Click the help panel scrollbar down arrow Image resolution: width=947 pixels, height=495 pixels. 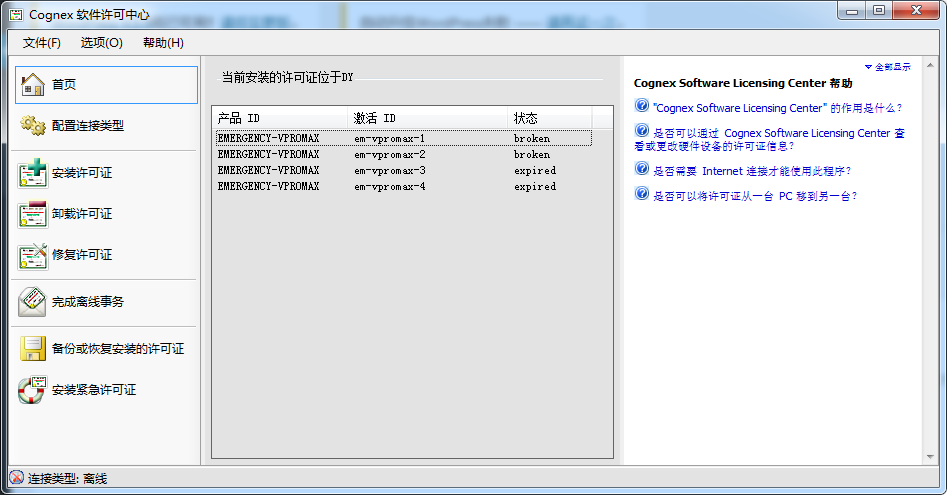tap(930, 457)
